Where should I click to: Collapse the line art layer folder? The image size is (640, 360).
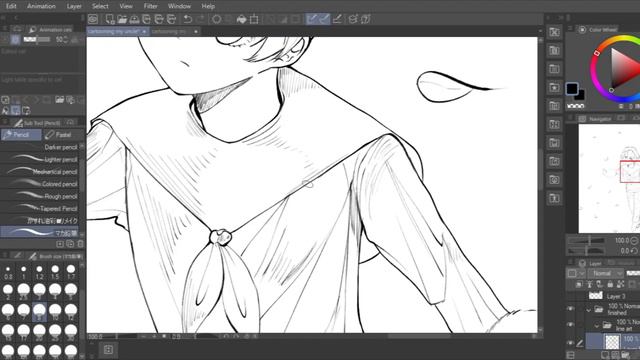(x=596, y=326)
